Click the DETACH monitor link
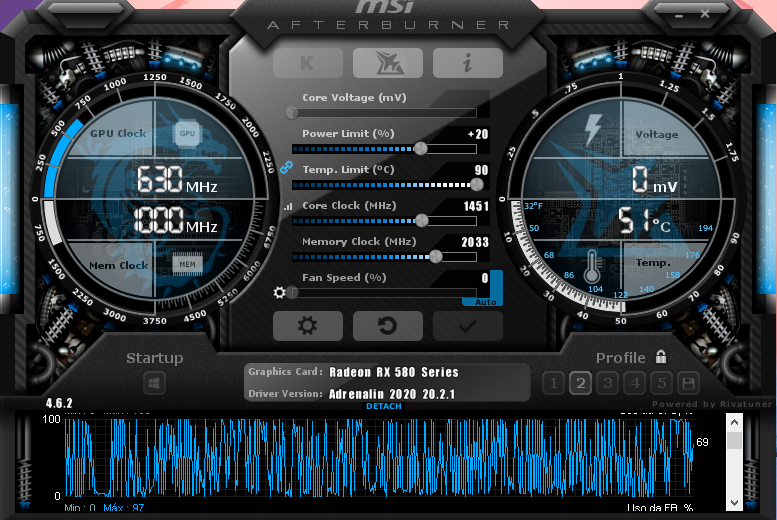This screenshot has height=520, width=777. pyautogui.click(x=384, y=406)
